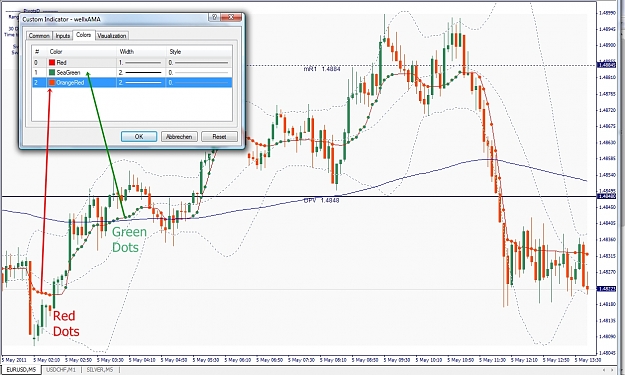This screenshot has height=375, width=625.
Task: Switch to the Common tab
Action: click(39, 36)
